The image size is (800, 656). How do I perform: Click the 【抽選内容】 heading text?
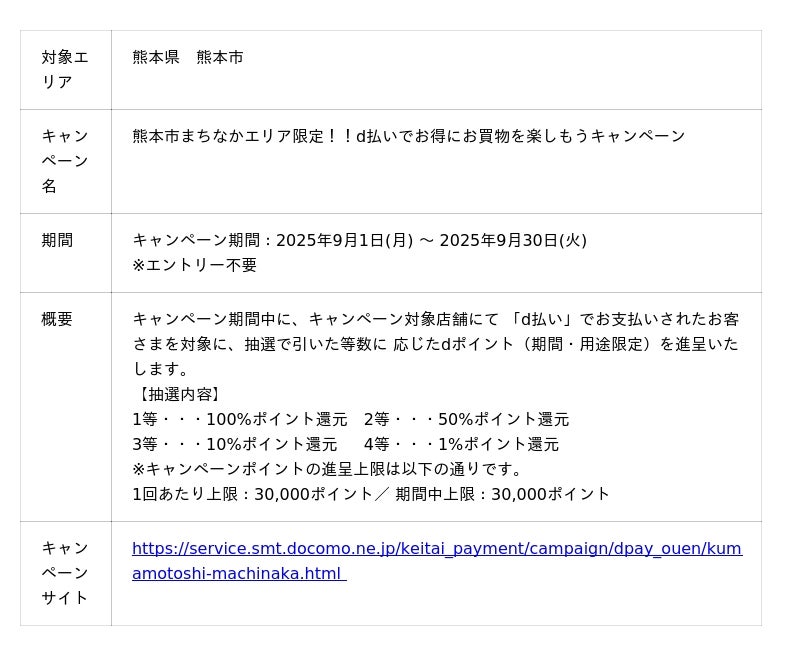[178, 394]
